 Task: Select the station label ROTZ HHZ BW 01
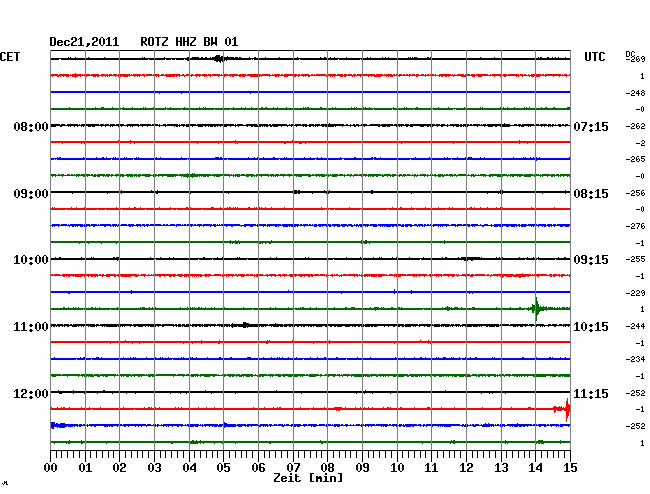(x=189, y=42)
